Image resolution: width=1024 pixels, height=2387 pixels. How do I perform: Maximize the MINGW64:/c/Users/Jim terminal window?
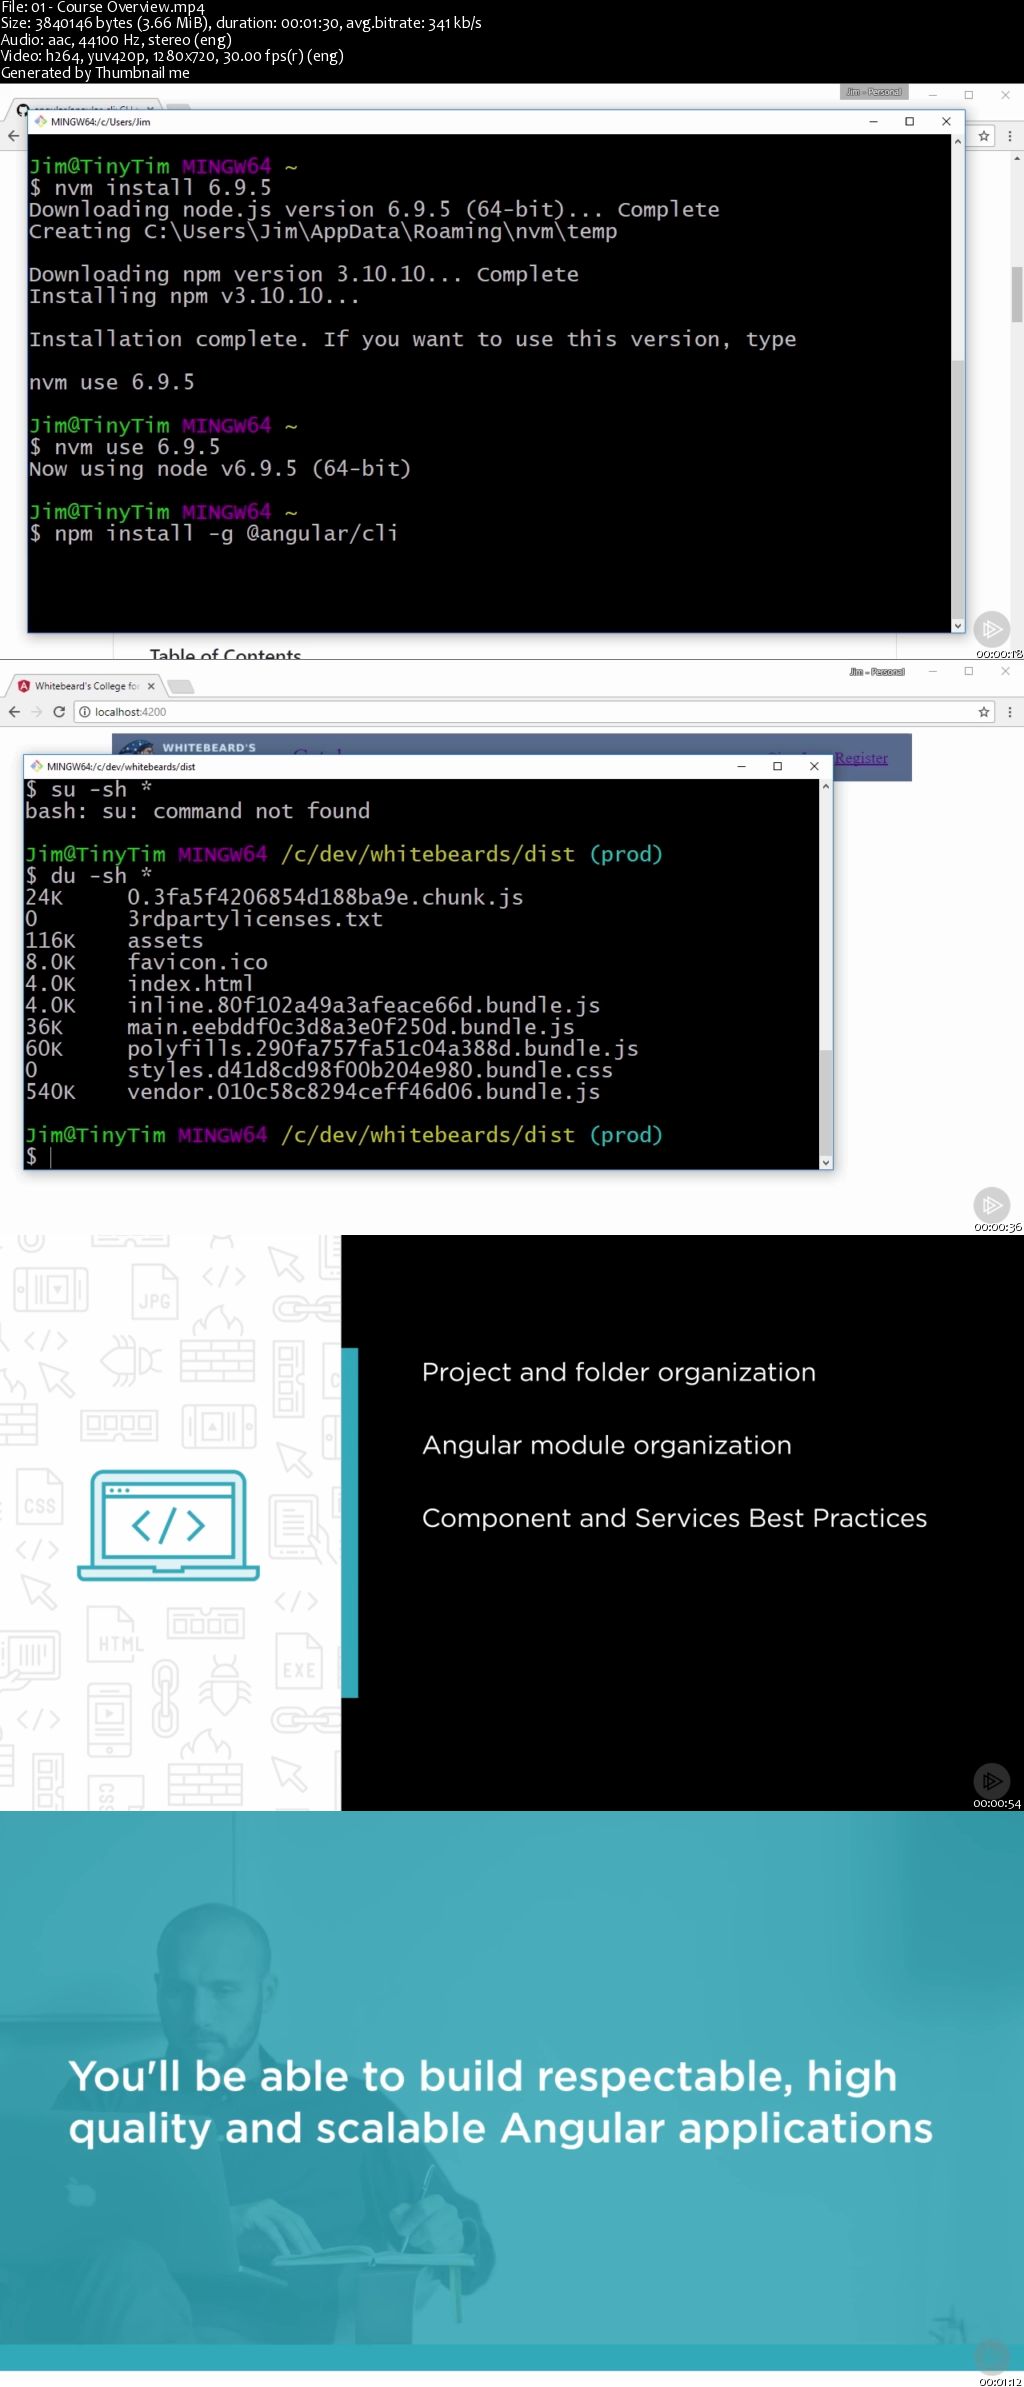909,121
